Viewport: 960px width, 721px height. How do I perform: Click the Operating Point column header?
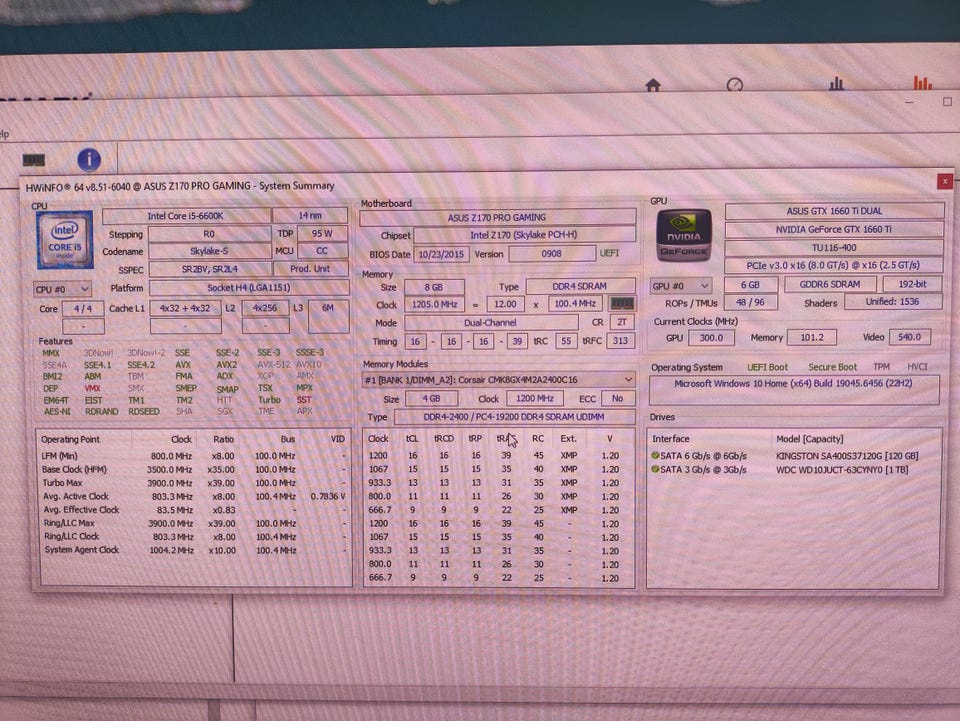coord(70,439)
